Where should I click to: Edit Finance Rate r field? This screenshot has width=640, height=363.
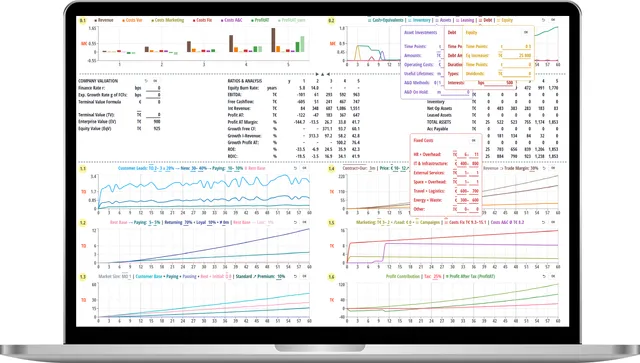click(153, 88)
